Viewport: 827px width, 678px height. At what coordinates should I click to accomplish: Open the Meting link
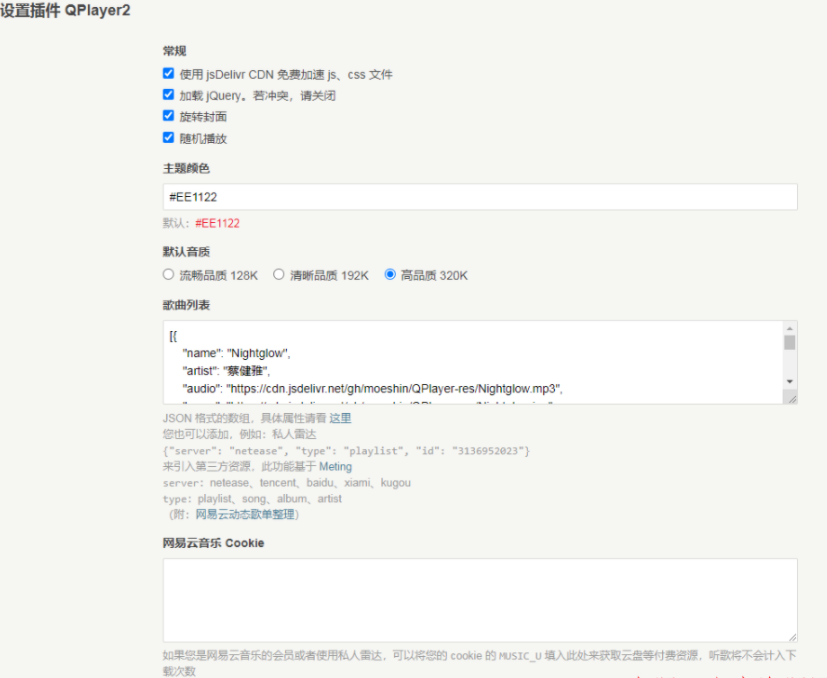(335, 467)
